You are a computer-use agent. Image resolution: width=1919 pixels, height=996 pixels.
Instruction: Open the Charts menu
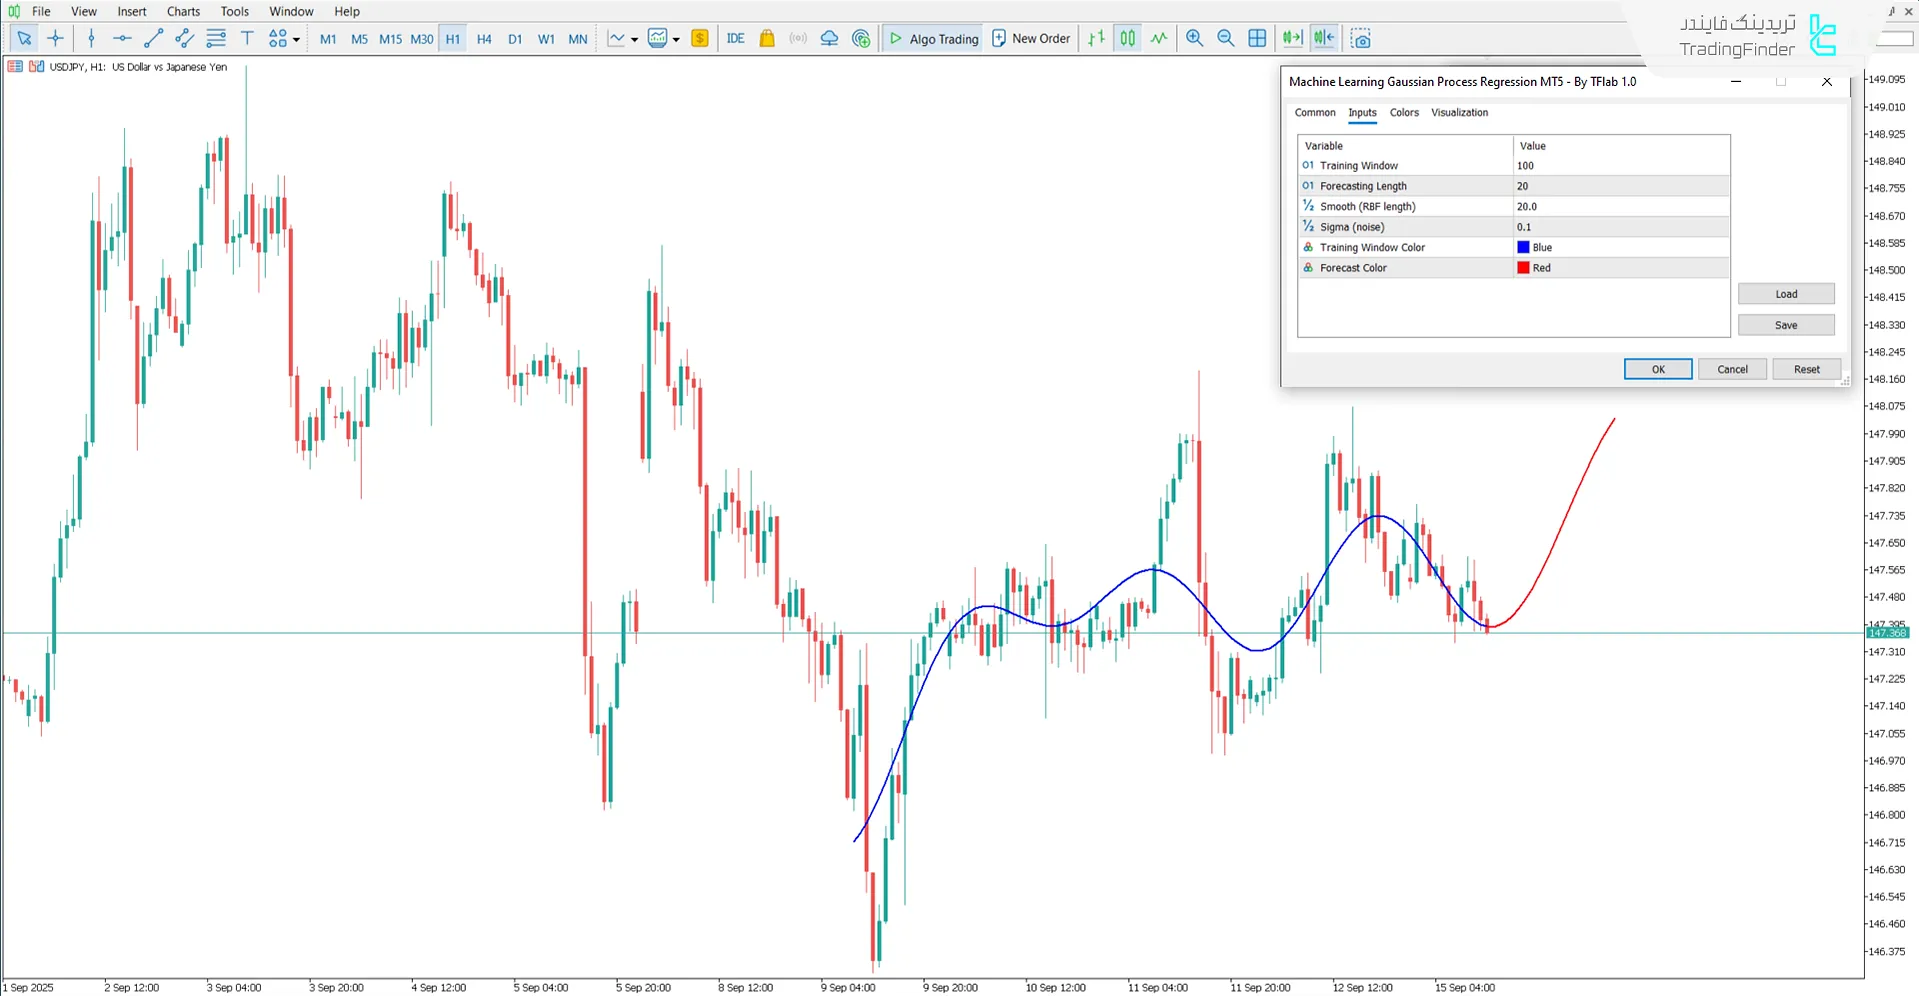coord(183,11)
